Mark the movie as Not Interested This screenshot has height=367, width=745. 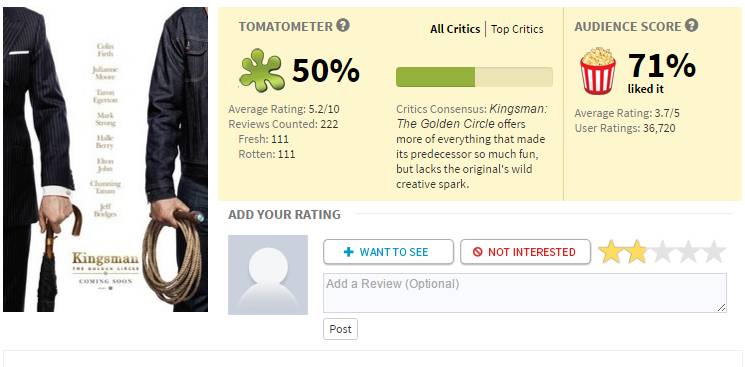[525, 252]
